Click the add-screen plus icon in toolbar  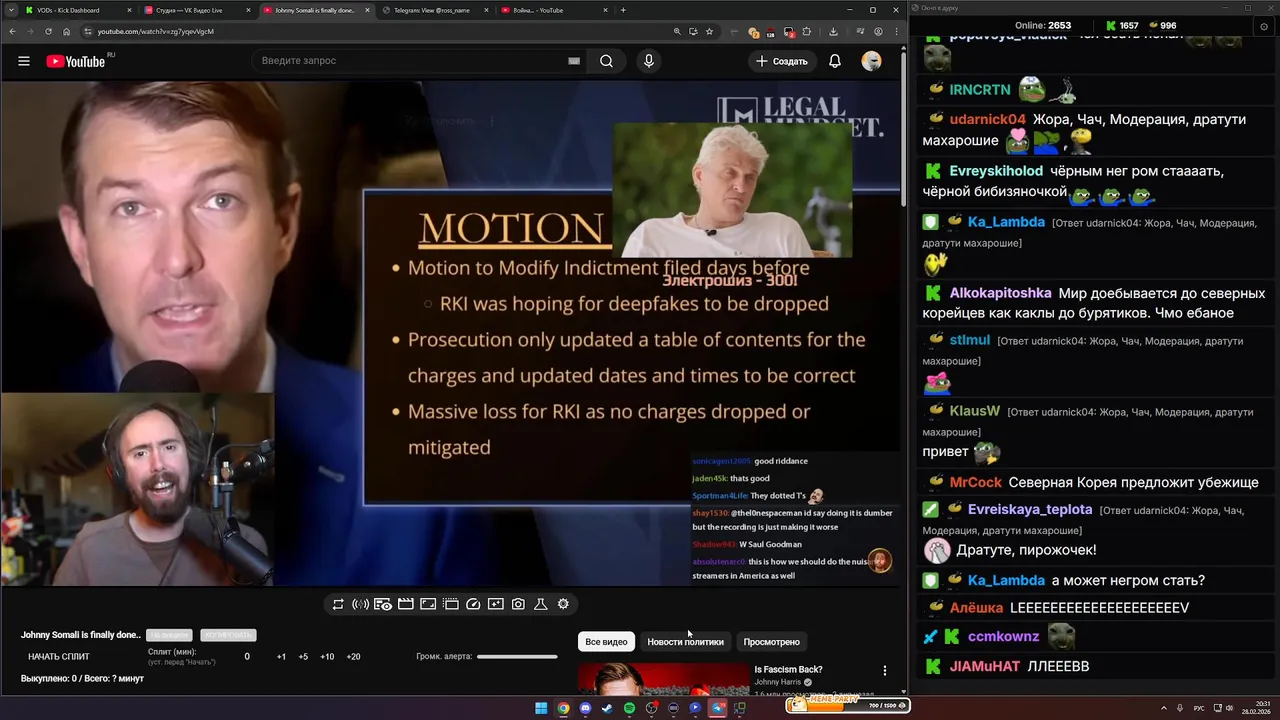[496, 604]
